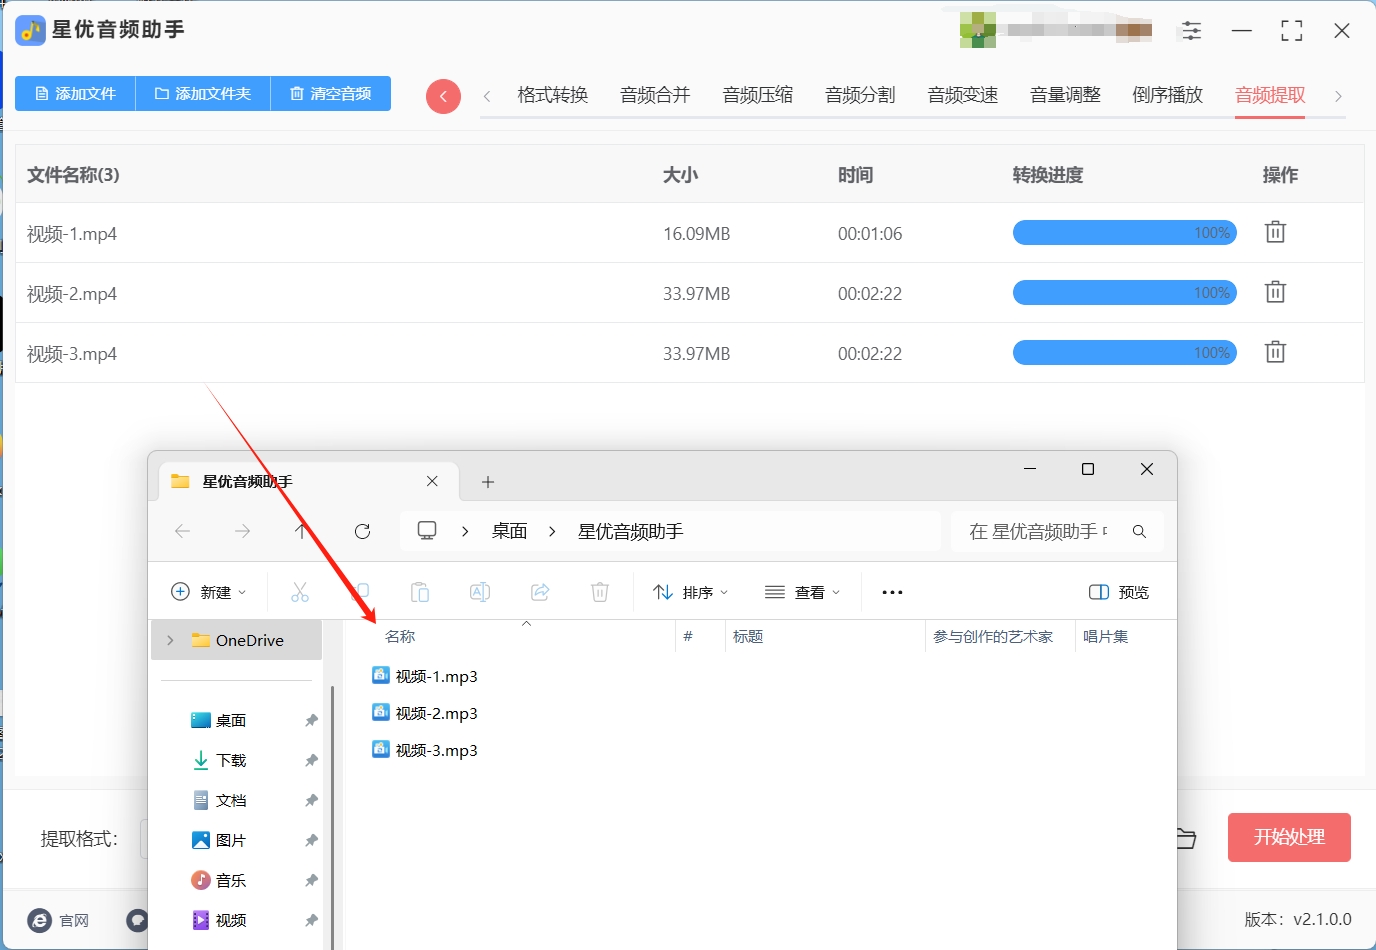The image size is (1376, 950).
Task: Delete 视频-3.mp4 using its trash icon
Action: 1275,352
